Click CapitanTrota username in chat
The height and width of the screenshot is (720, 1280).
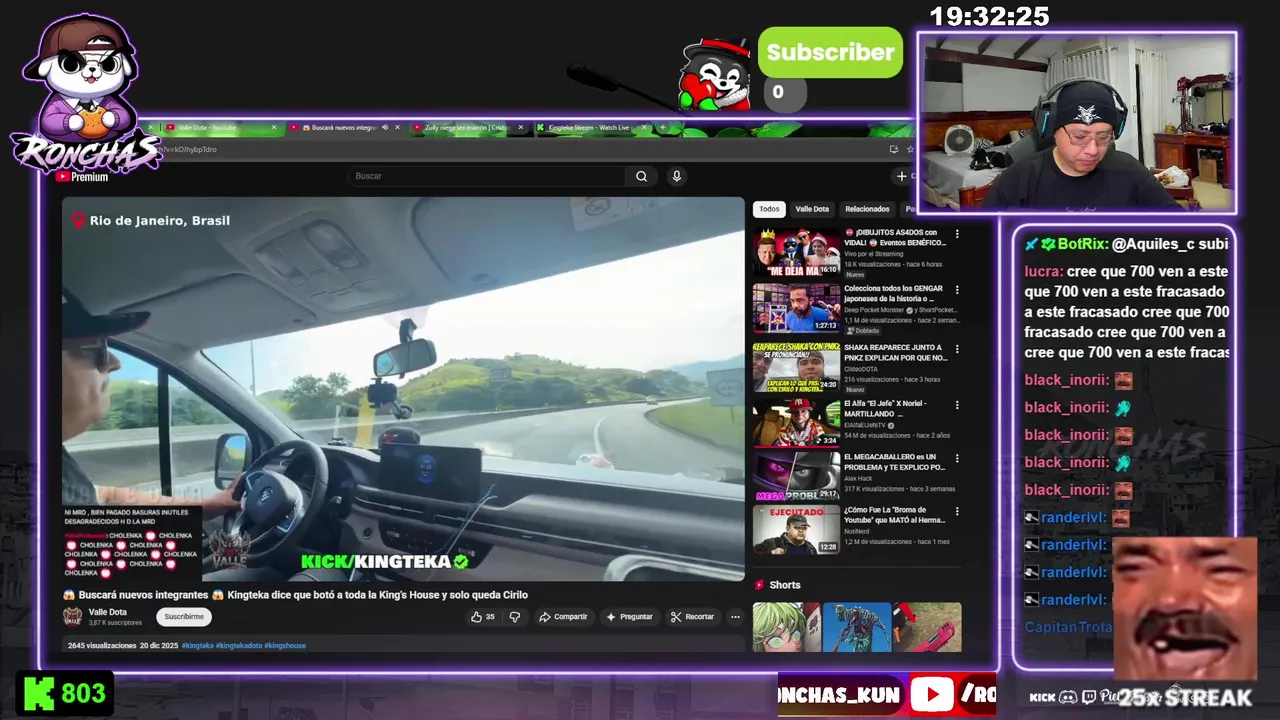(x=1068, y=627)
